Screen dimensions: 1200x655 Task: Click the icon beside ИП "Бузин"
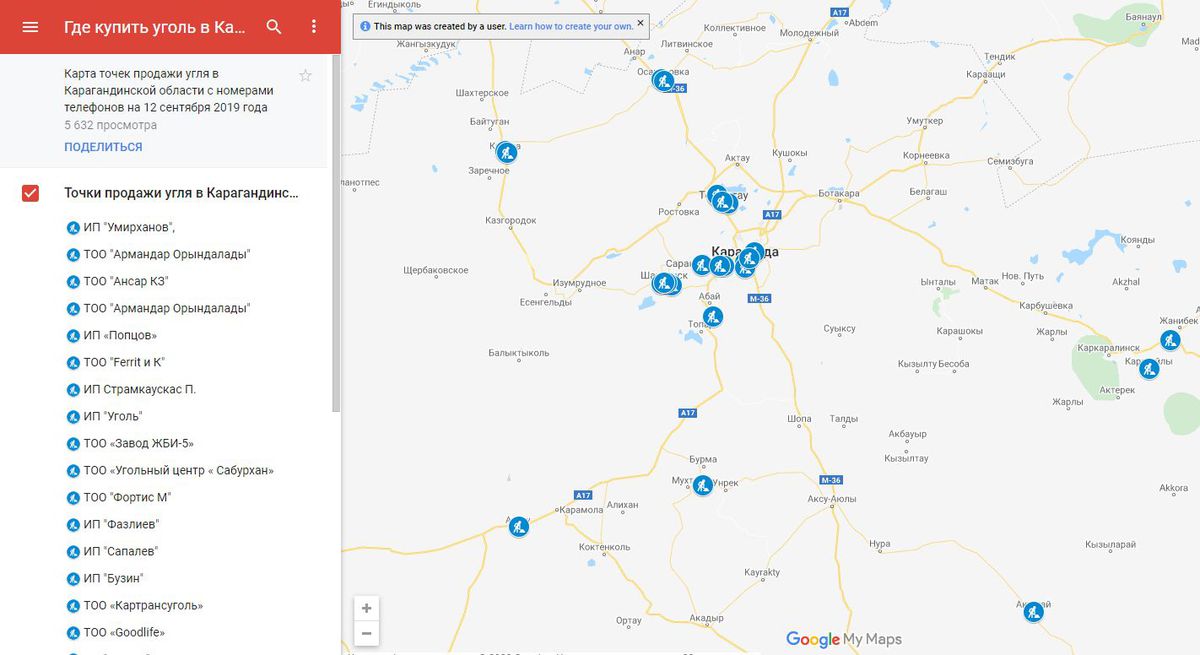tap(73, 578)
